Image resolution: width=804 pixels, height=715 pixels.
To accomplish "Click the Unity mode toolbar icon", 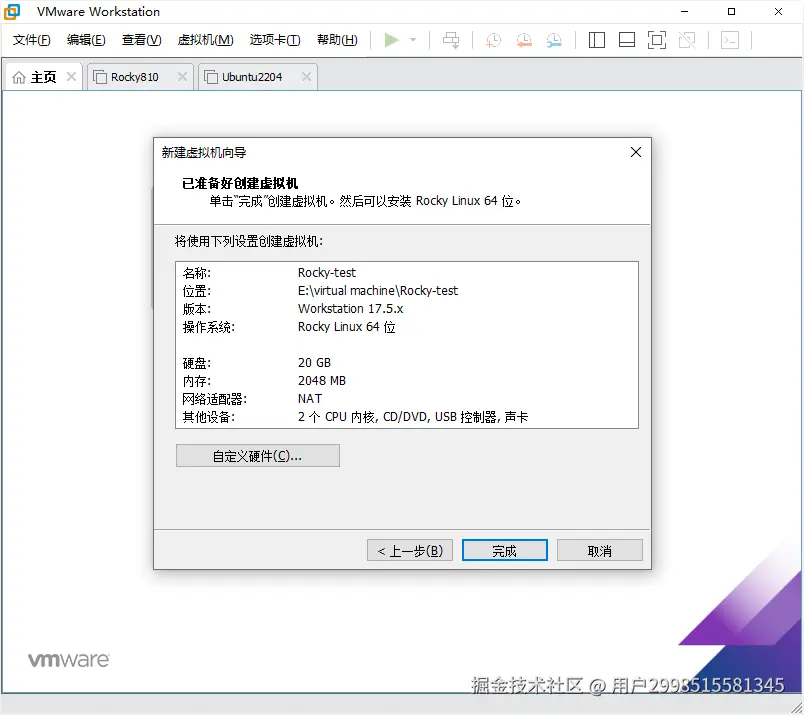I will tap(687, 40).
